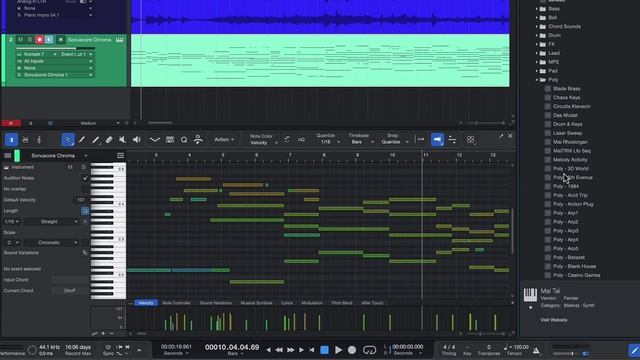
Task: Click the Quantize Q icon
Action: click(x=184, y=140)
